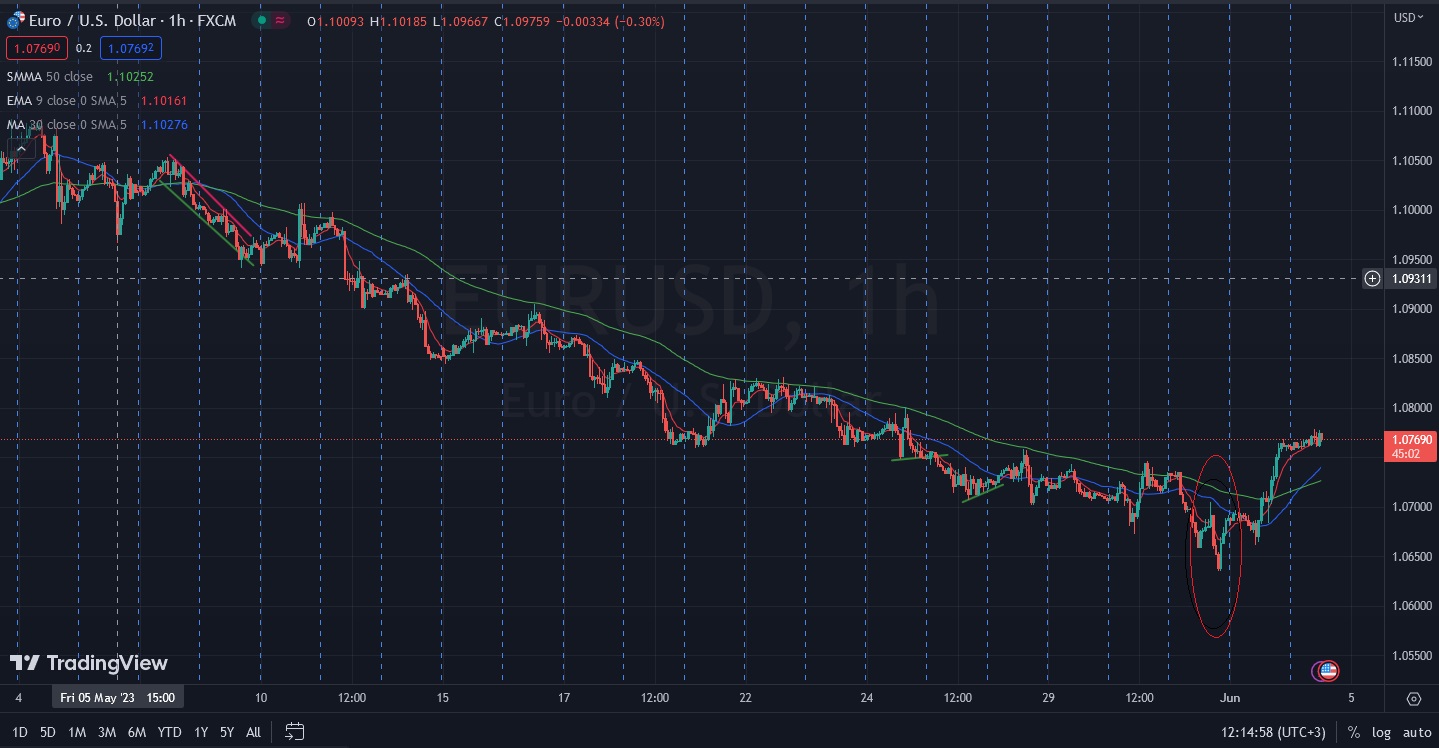
Task: Click the US economic event flag marker
Action: pyautogui.click(x=1327, y=670)
